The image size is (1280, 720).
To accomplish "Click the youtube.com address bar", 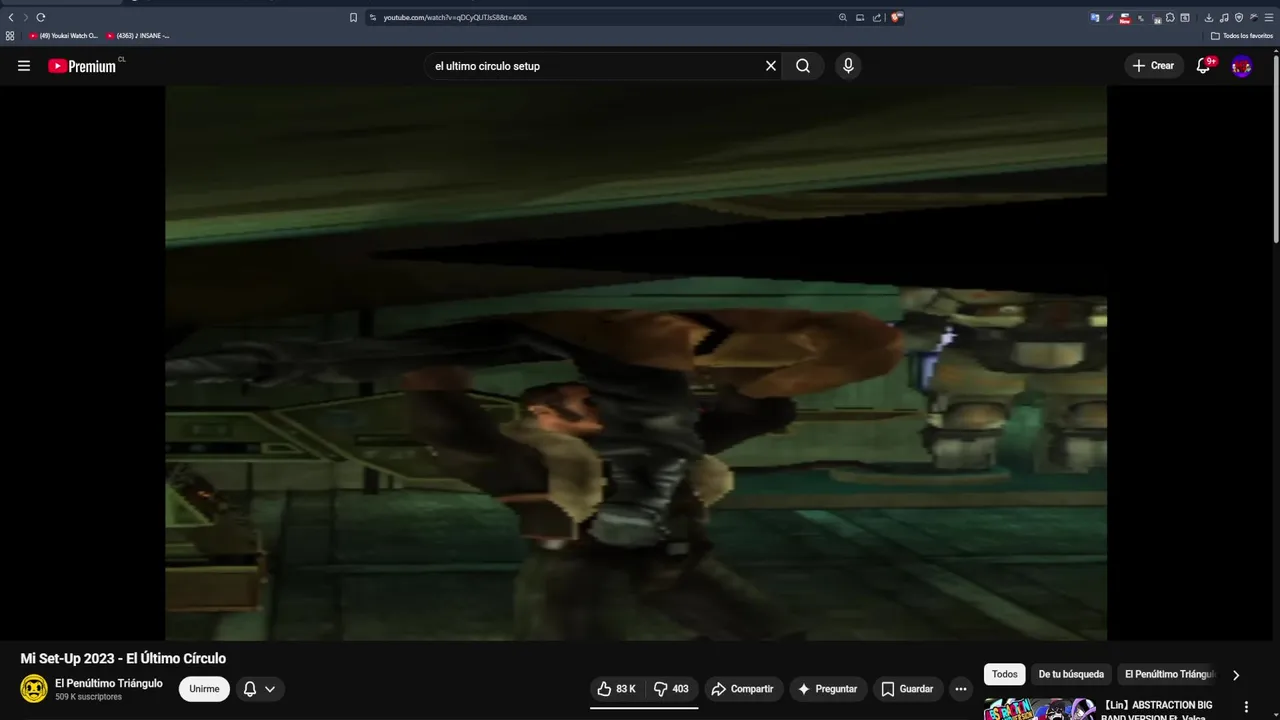I will 600,17.
